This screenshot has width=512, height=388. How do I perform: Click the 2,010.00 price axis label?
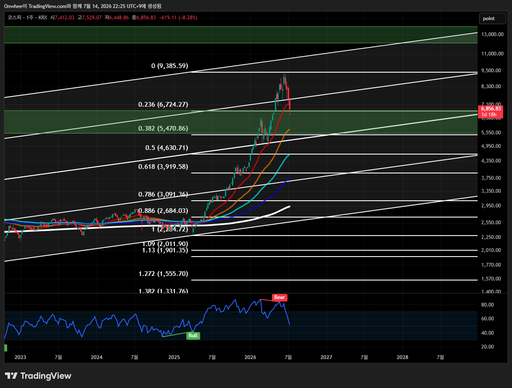coord(491,250)
